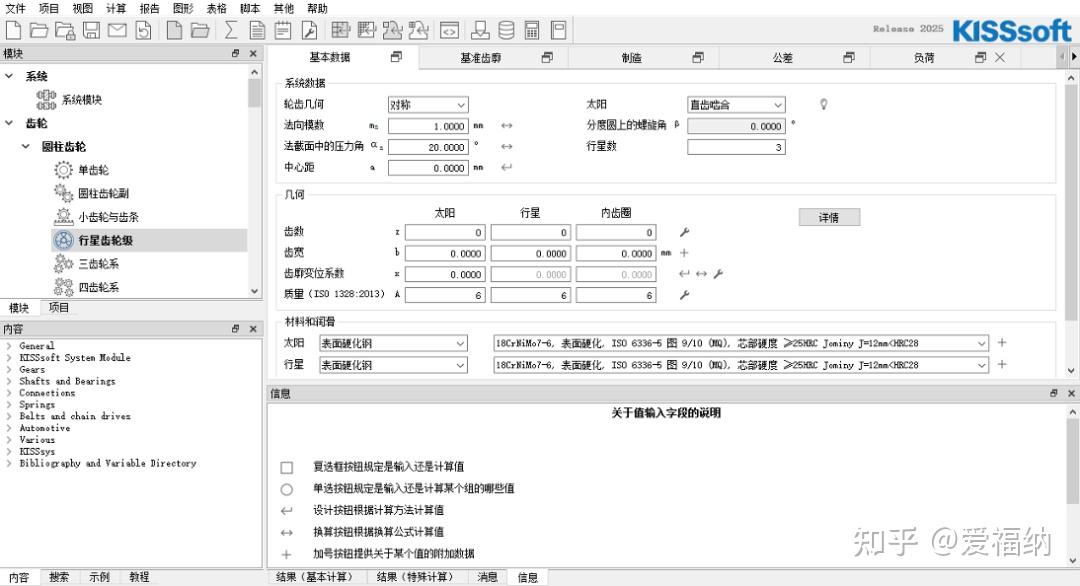Click wrench icon in 齿廓变位系数 row

pos(718,274)
